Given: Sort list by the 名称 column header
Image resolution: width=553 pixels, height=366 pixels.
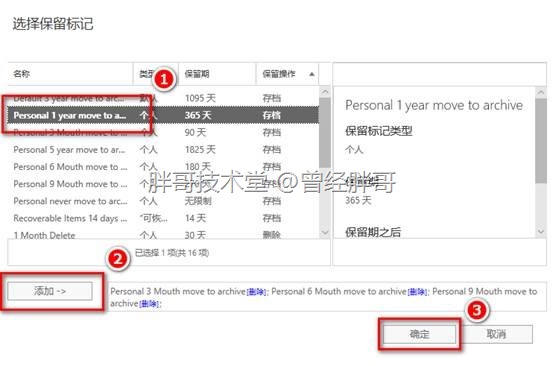Looking at the screenshot, I should 70,74.
